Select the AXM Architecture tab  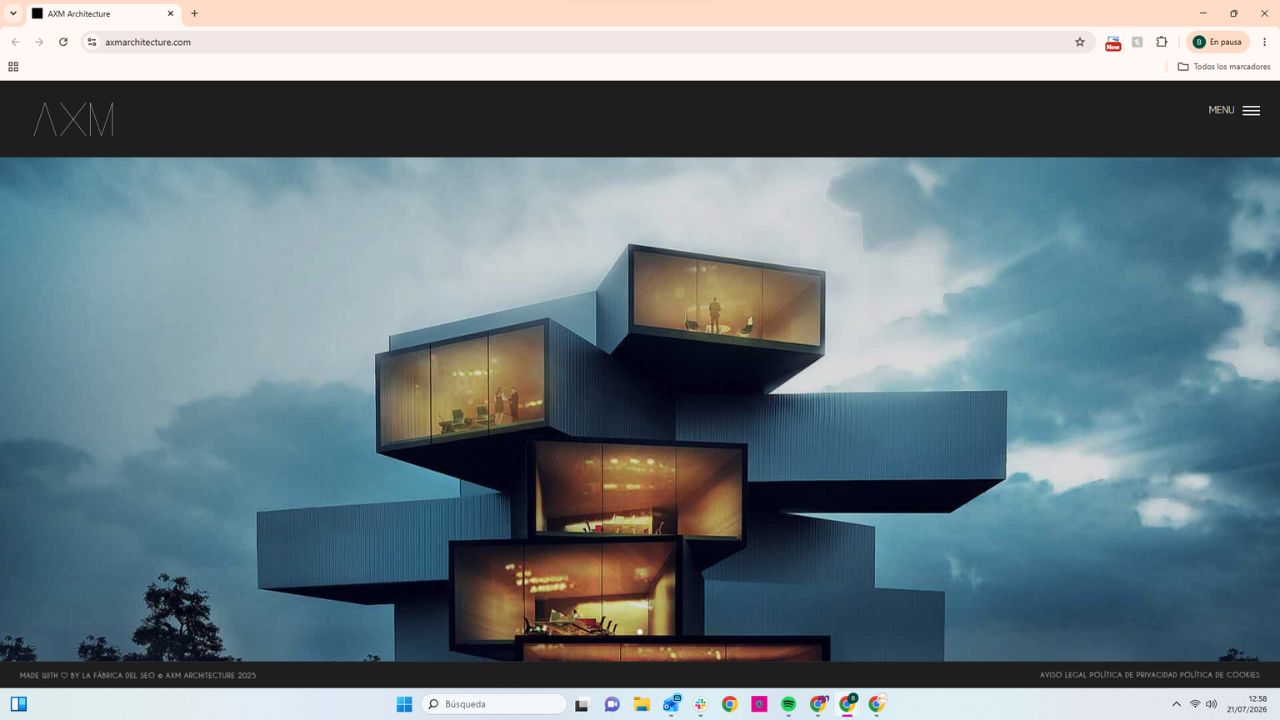[x=102, y=14]
